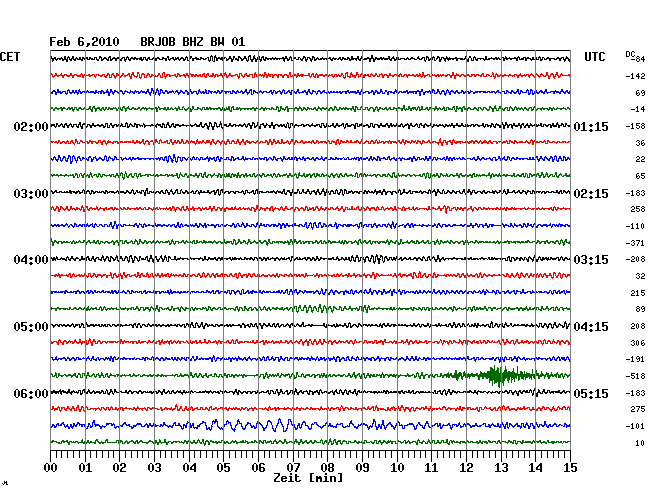Click the large blue long-period waves near minute 06
This screenshot has height=494, width=650.
pyautogui.click(x=257, y=425)
